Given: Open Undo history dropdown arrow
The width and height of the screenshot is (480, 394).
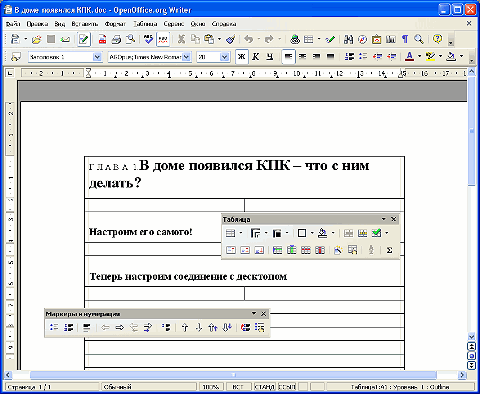Looking at the screenshot, I should 258,39.
